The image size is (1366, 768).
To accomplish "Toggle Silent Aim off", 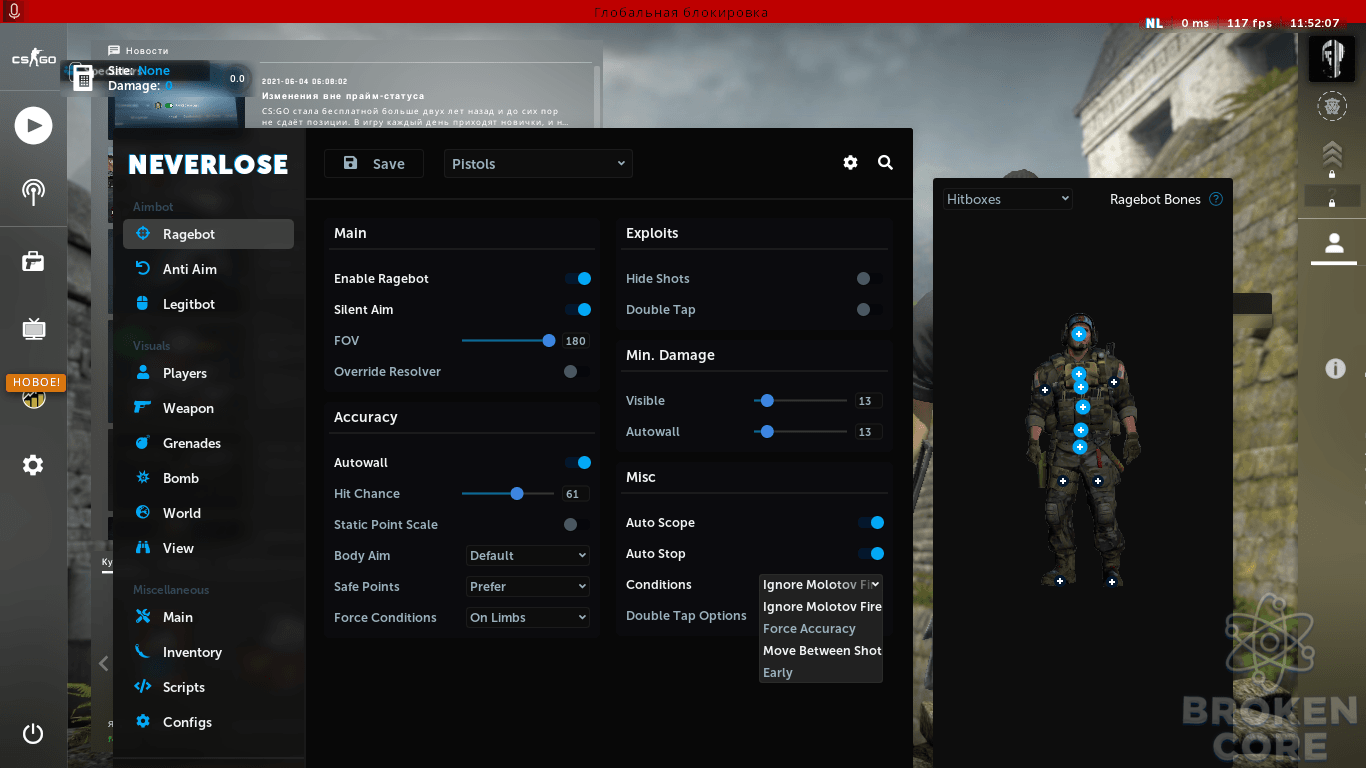I will point(577,310).
